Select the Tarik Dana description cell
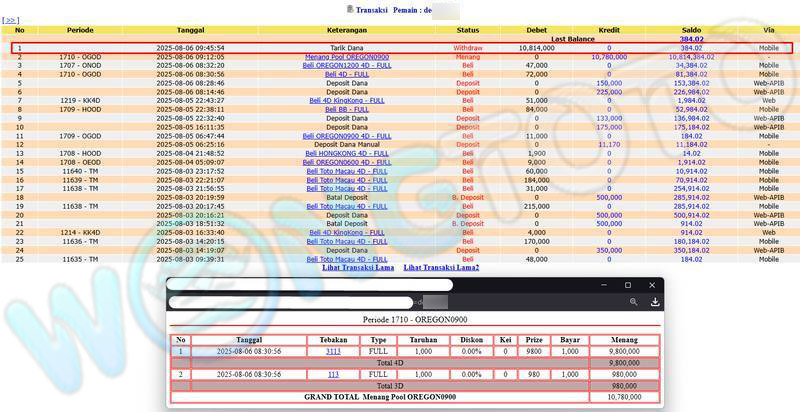This screenshot has height=412, width=800. tap(347, 48)
